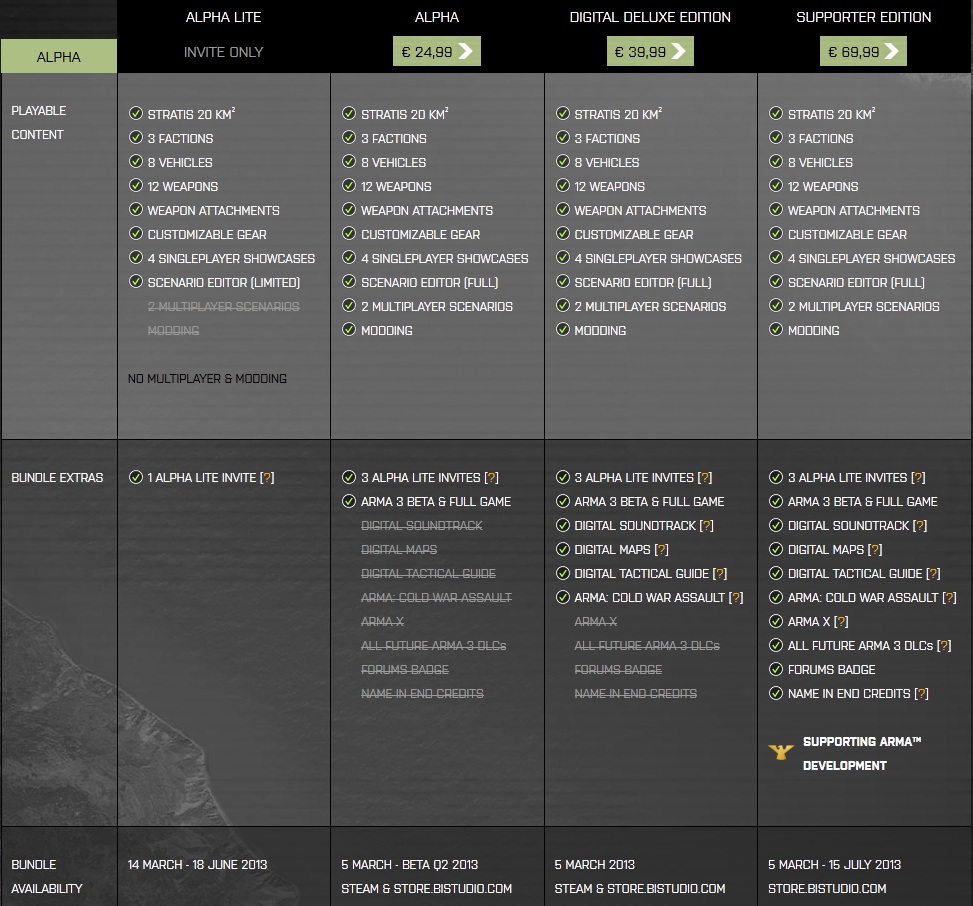Open help for Cold War Assault in Supporter column

[x=949, y=598]
